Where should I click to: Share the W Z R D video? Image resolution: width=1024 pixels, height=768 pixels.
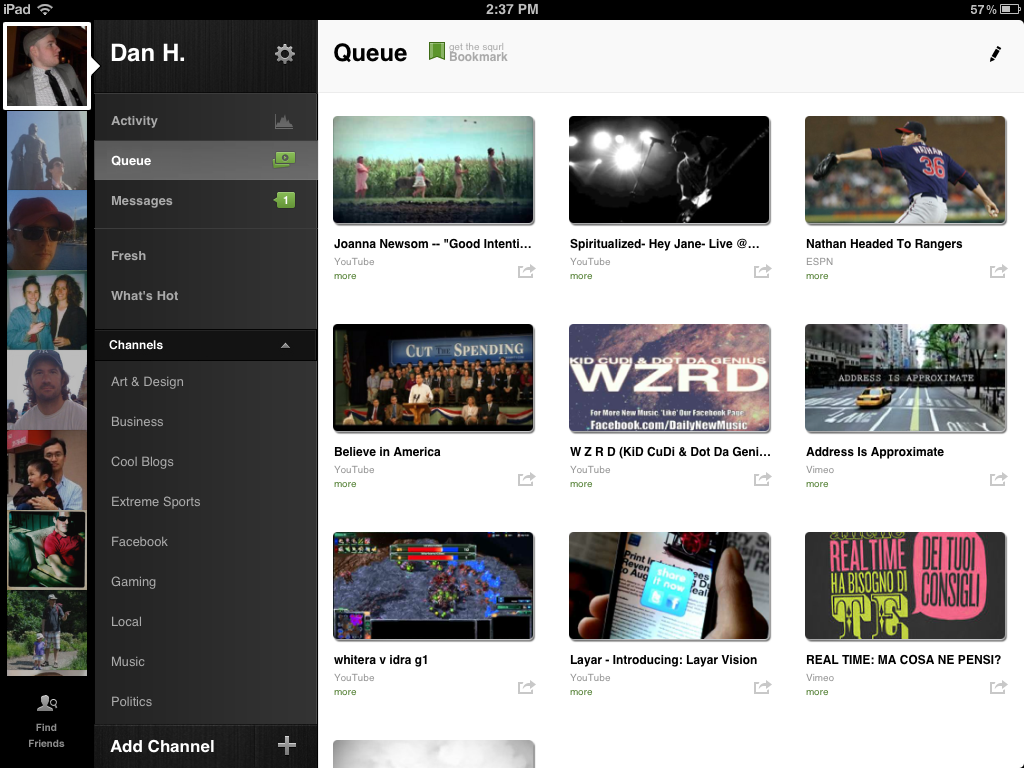tap(762, 479)
